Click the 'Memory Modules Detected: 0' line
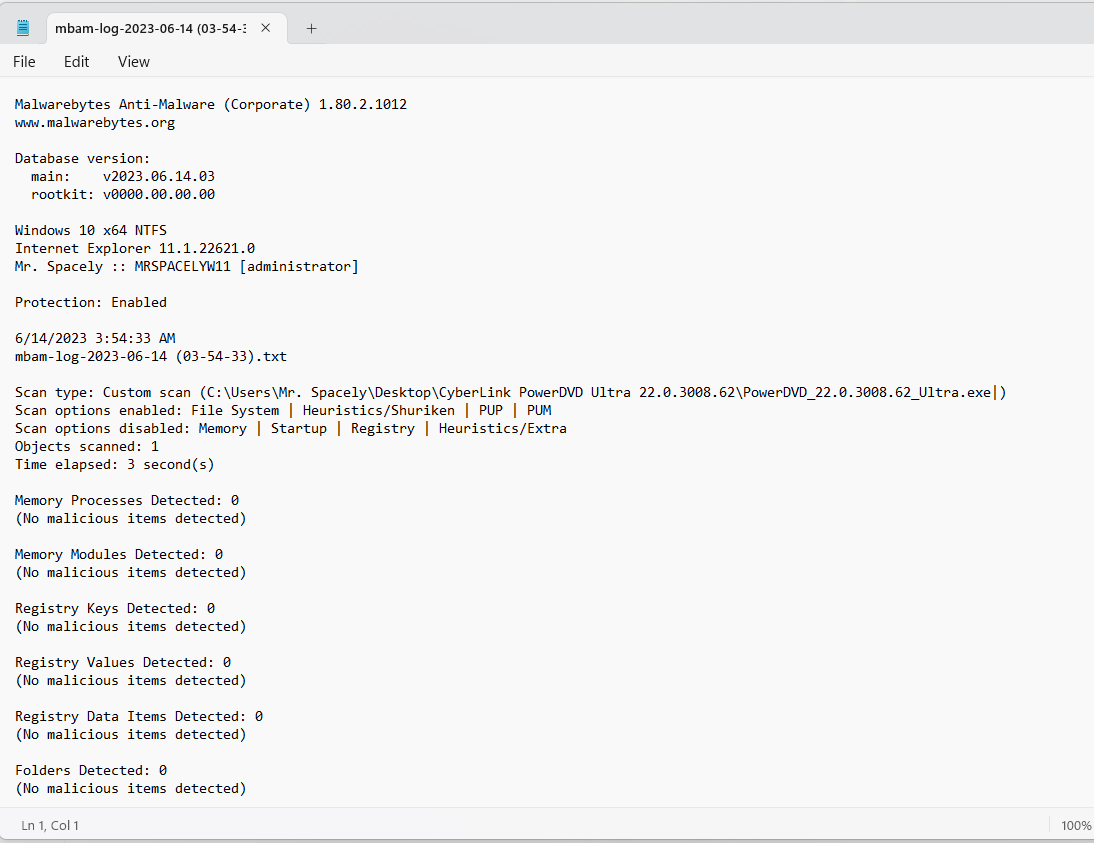 click(x=119, y=555)
